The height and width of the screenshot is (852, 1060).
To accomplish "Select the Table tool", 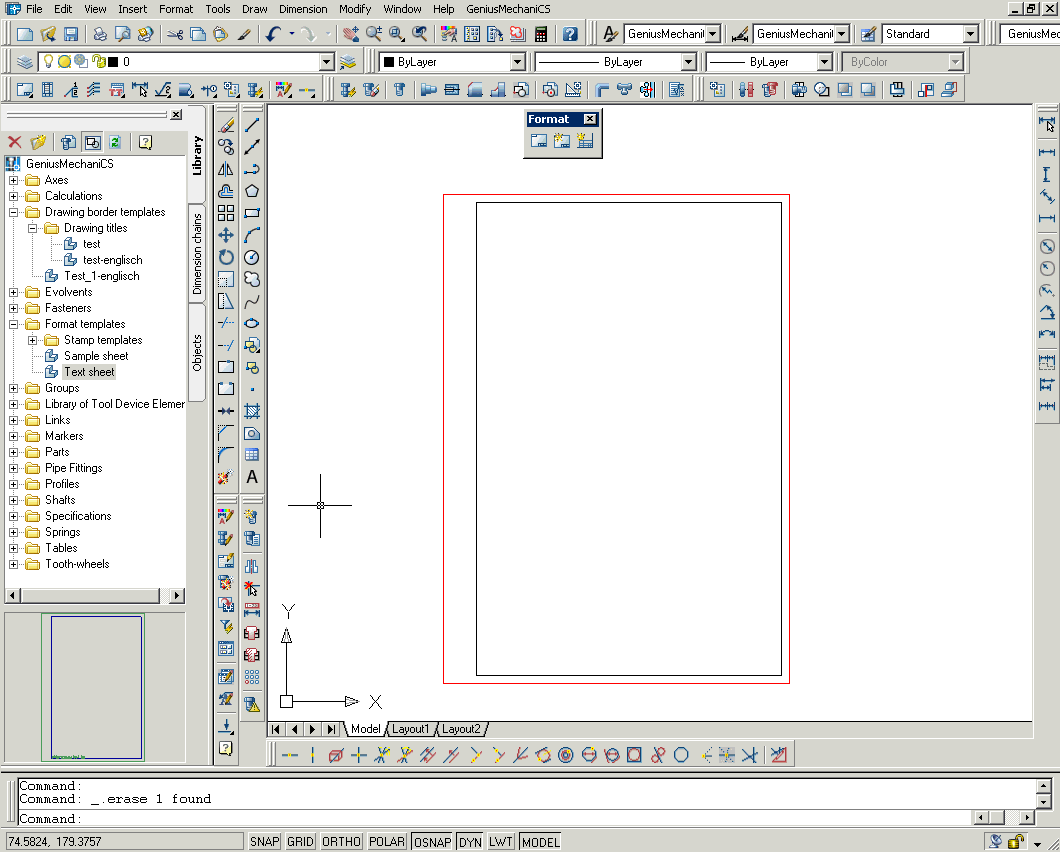I will (251, 455).
